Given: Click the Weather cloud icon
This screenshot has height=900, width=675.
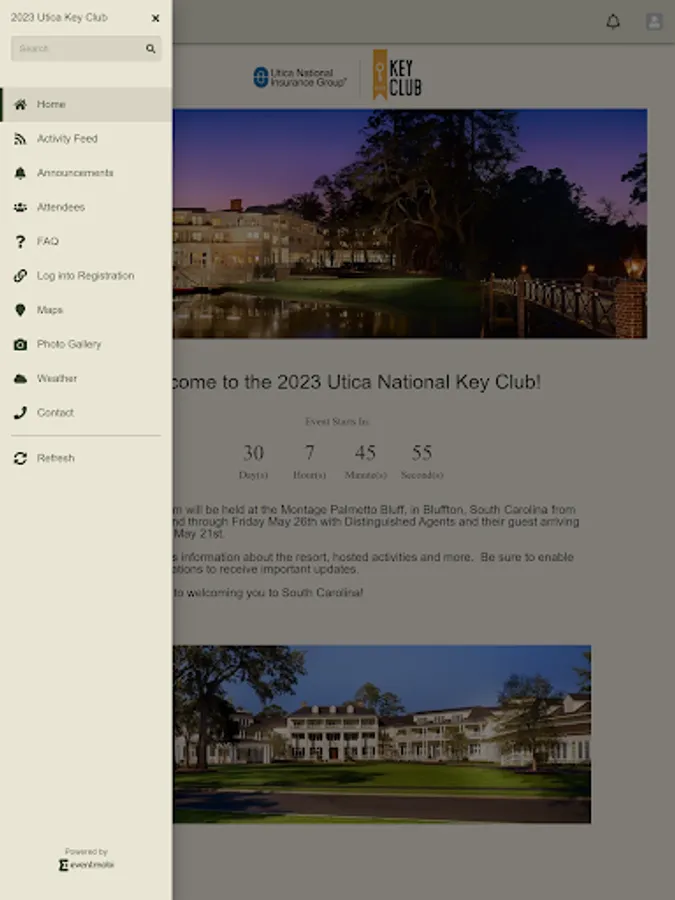Looking at the screenshot, I should click(x=20, y=379).
